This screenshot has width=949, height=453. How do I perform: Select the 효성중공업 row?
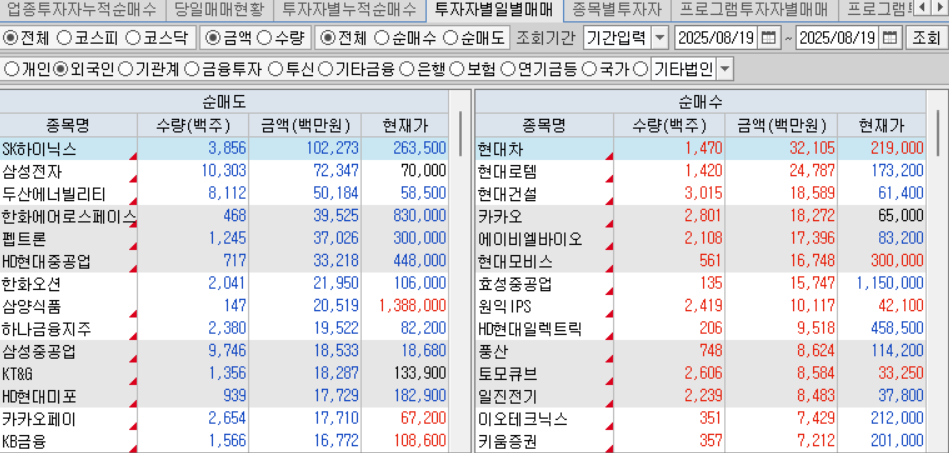coord(700,284)
